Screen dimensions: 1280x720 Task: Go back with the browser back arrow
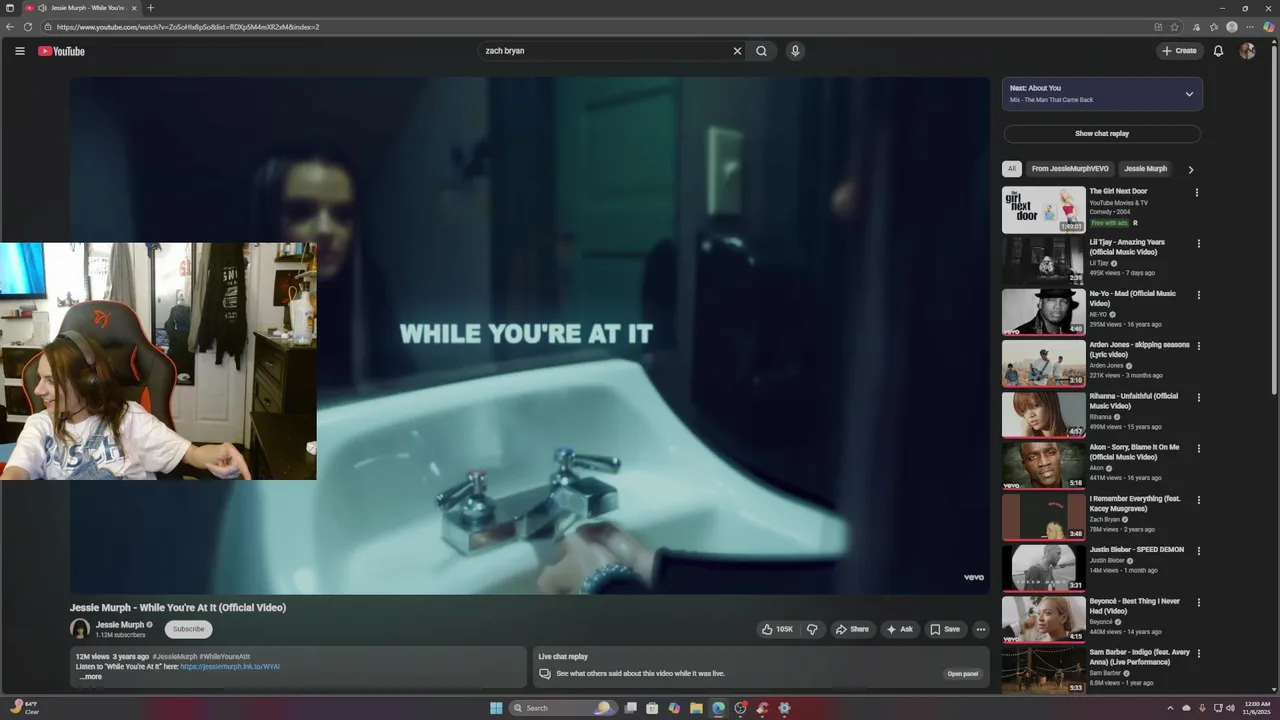[10, 27]
